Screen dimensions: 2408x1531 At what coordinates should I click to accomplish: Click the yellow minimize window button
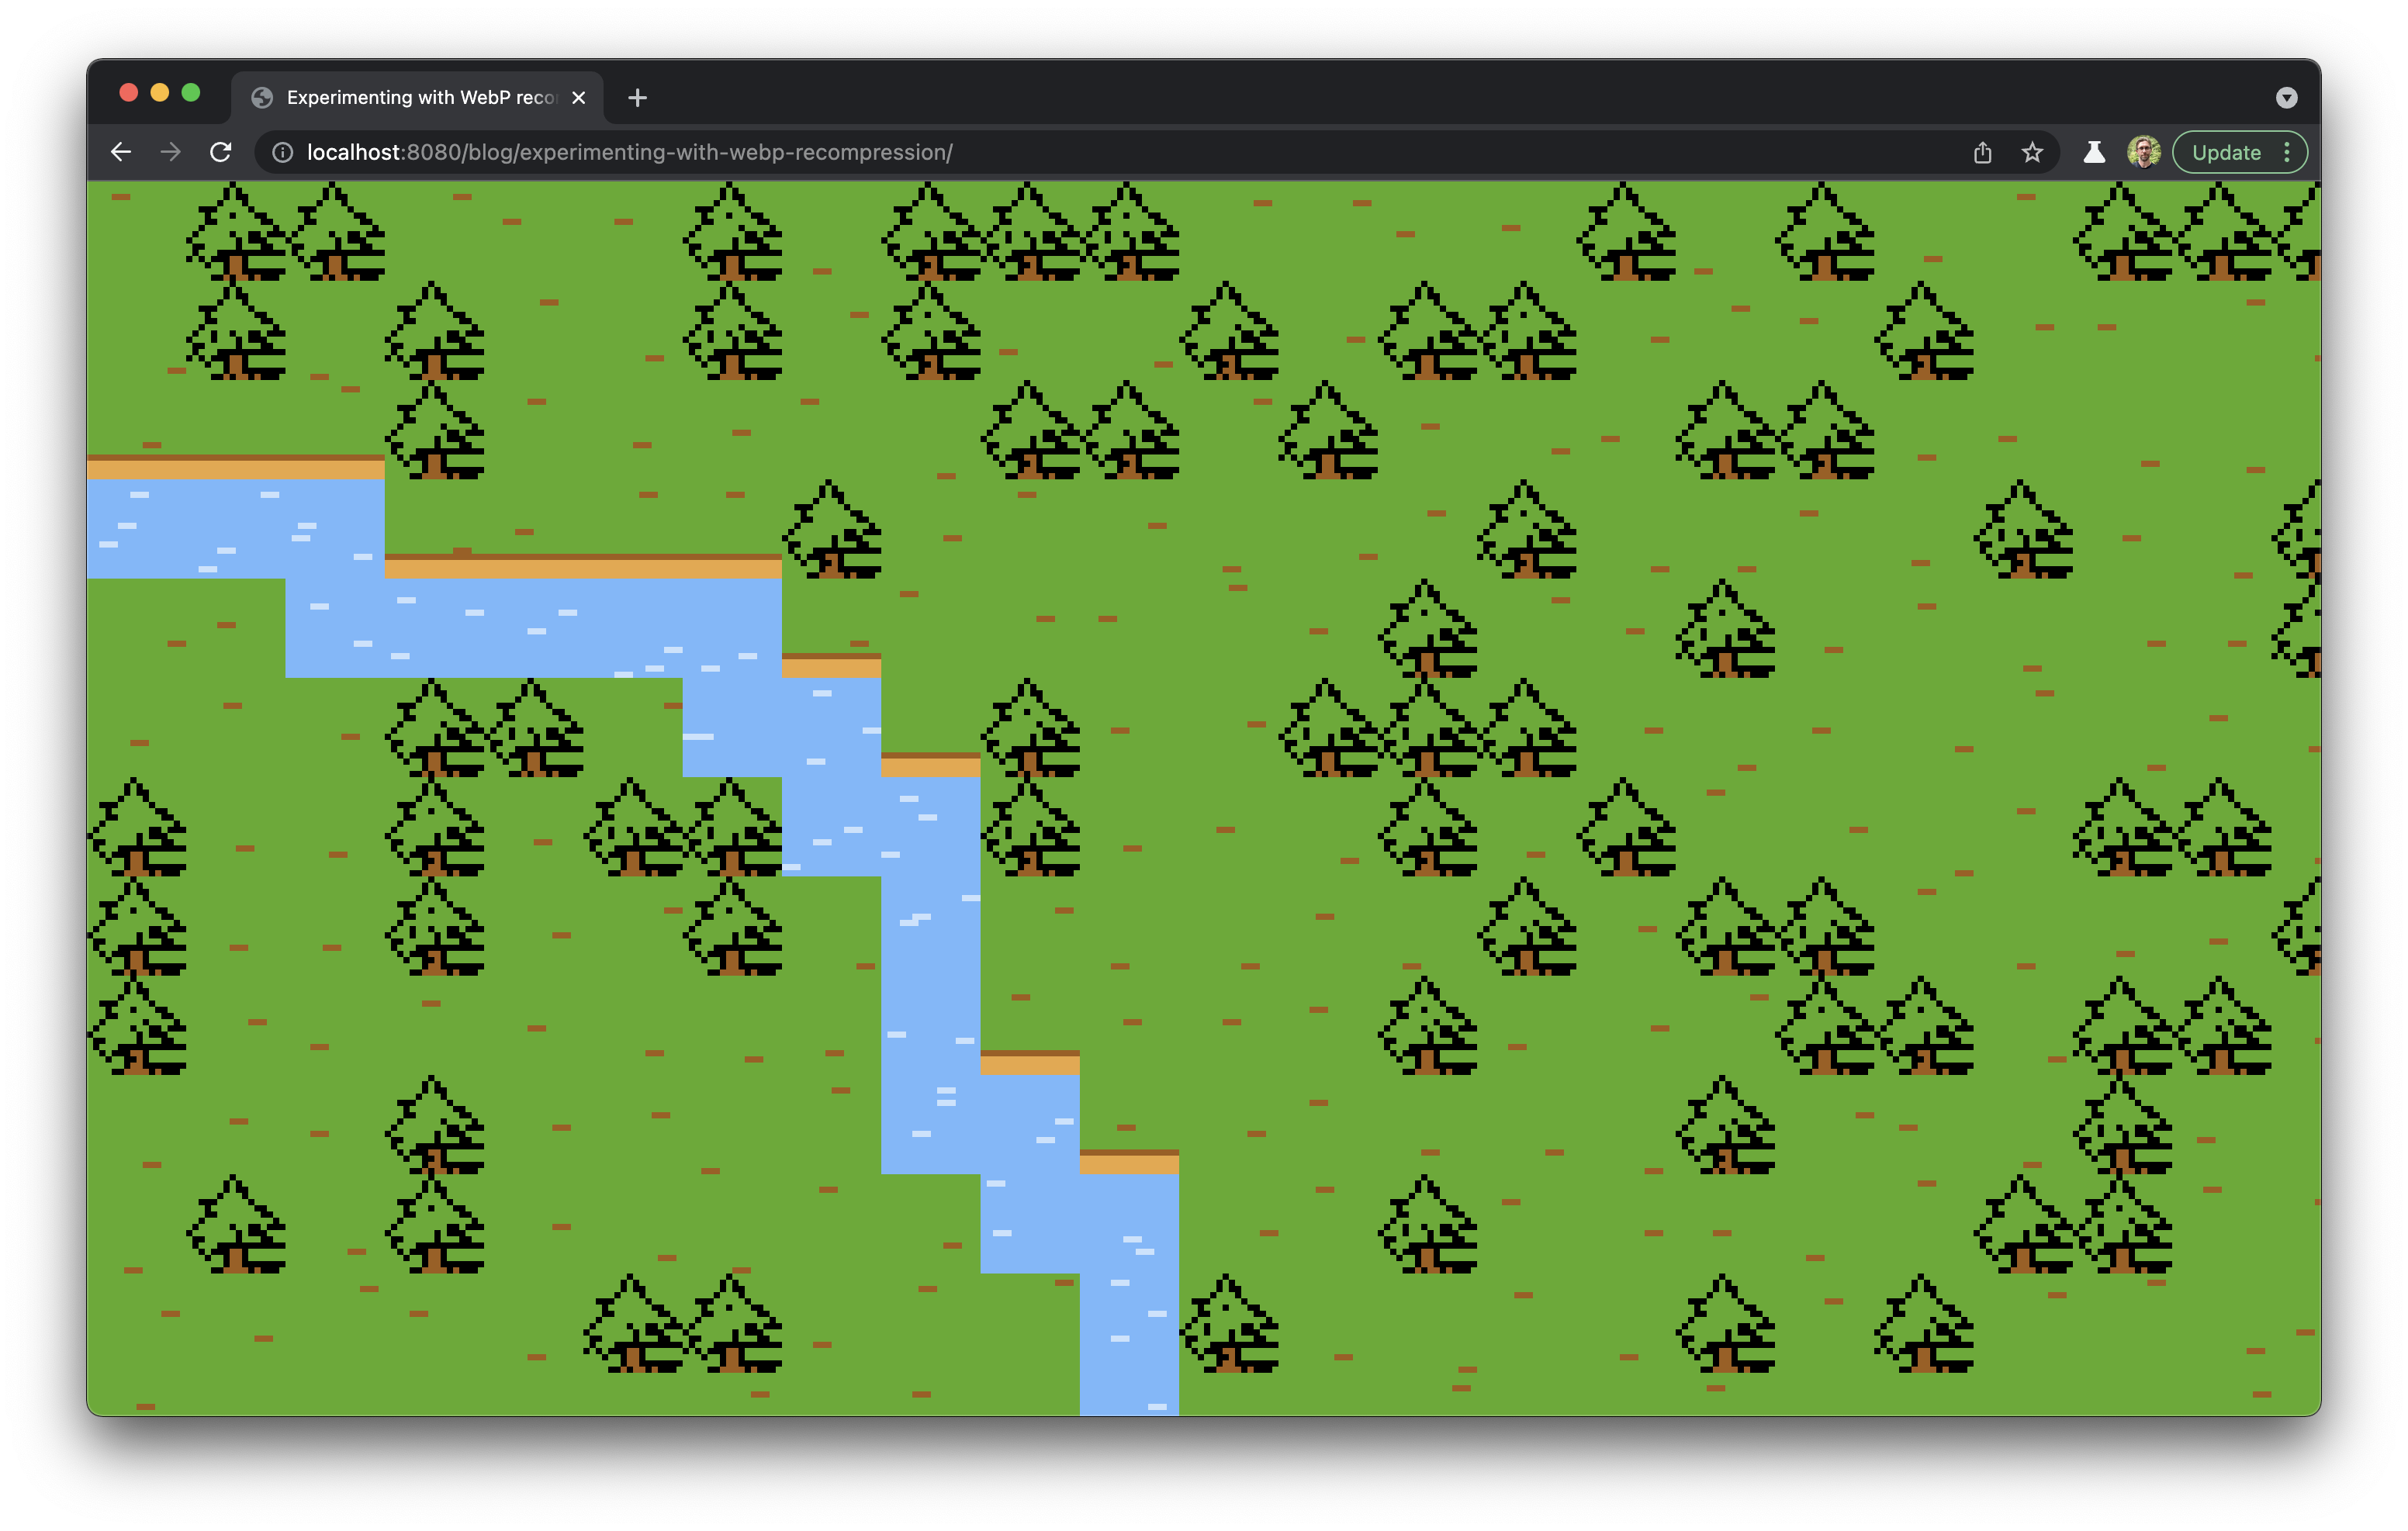(x=160, y=93)
